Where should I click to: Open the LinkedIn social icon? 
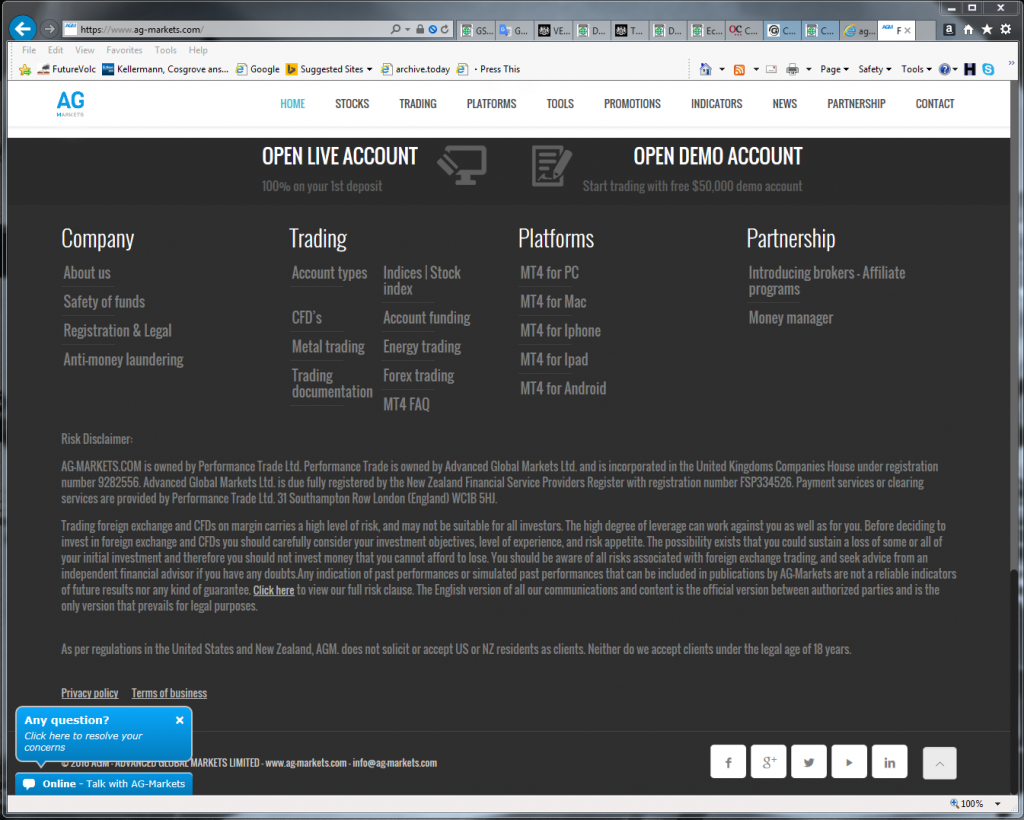tap(889, 761)
